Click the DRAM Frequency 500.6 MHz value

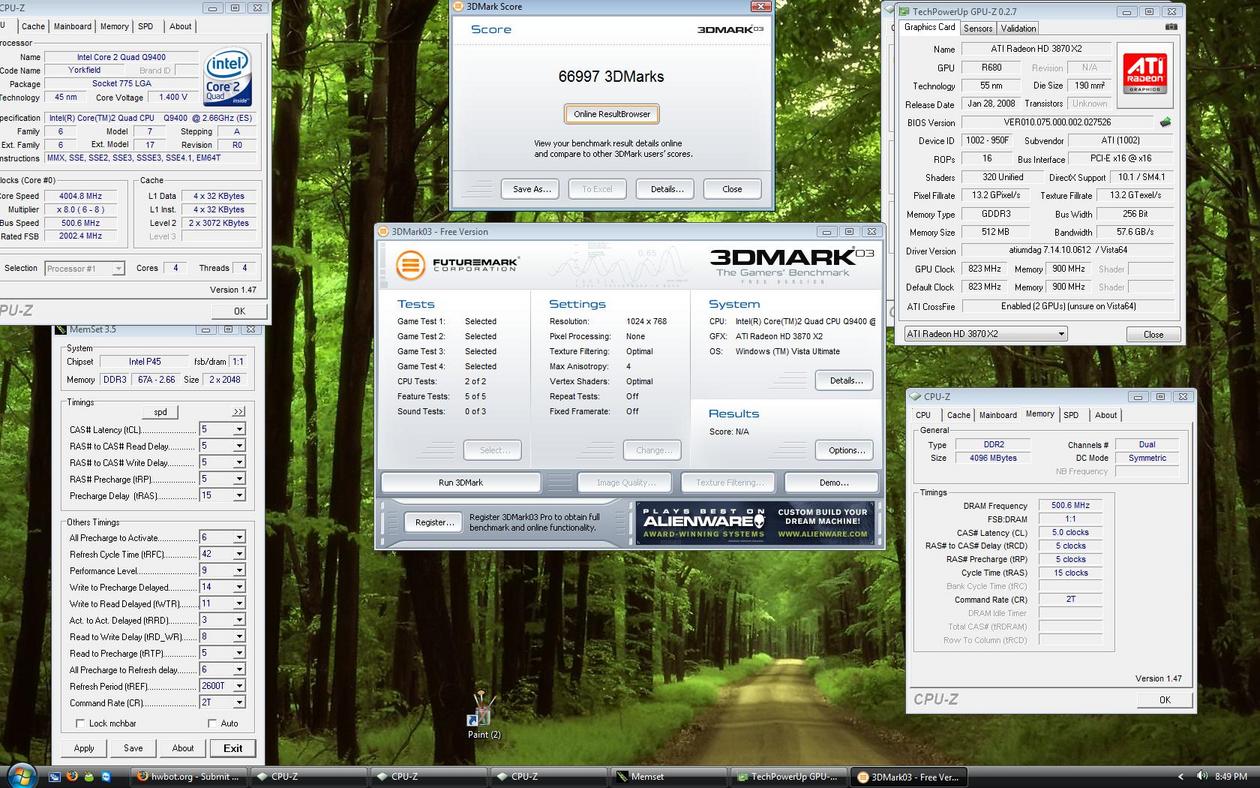[x=1070, y=506]
